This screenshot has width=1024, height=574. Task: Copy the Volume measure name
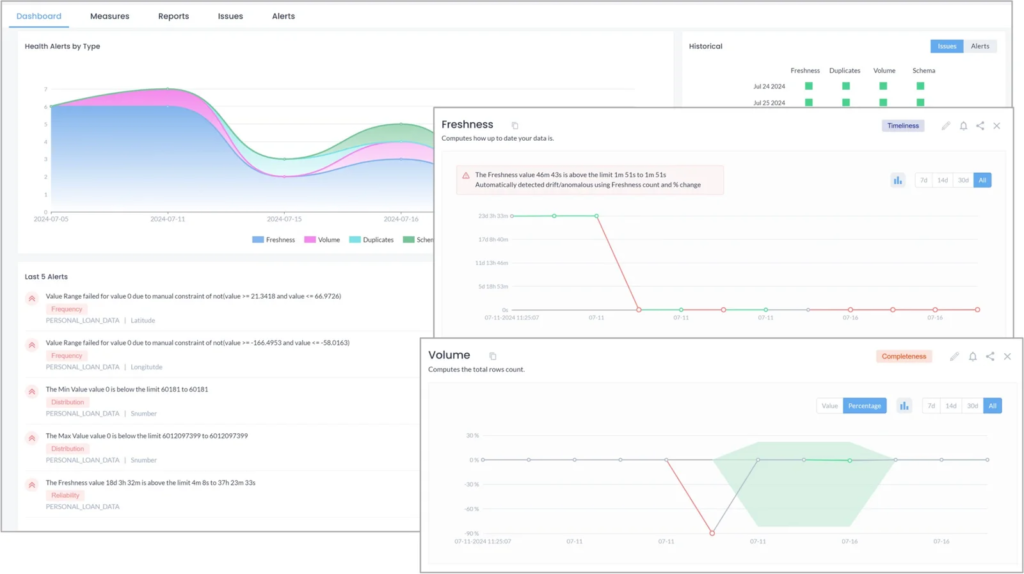pos(492,356)
